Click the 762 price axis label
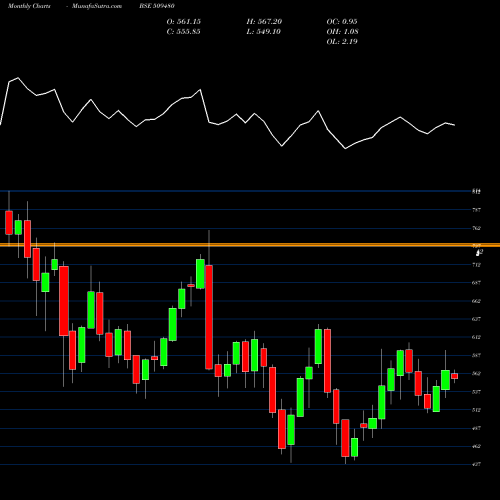 [x=477, y=228]
